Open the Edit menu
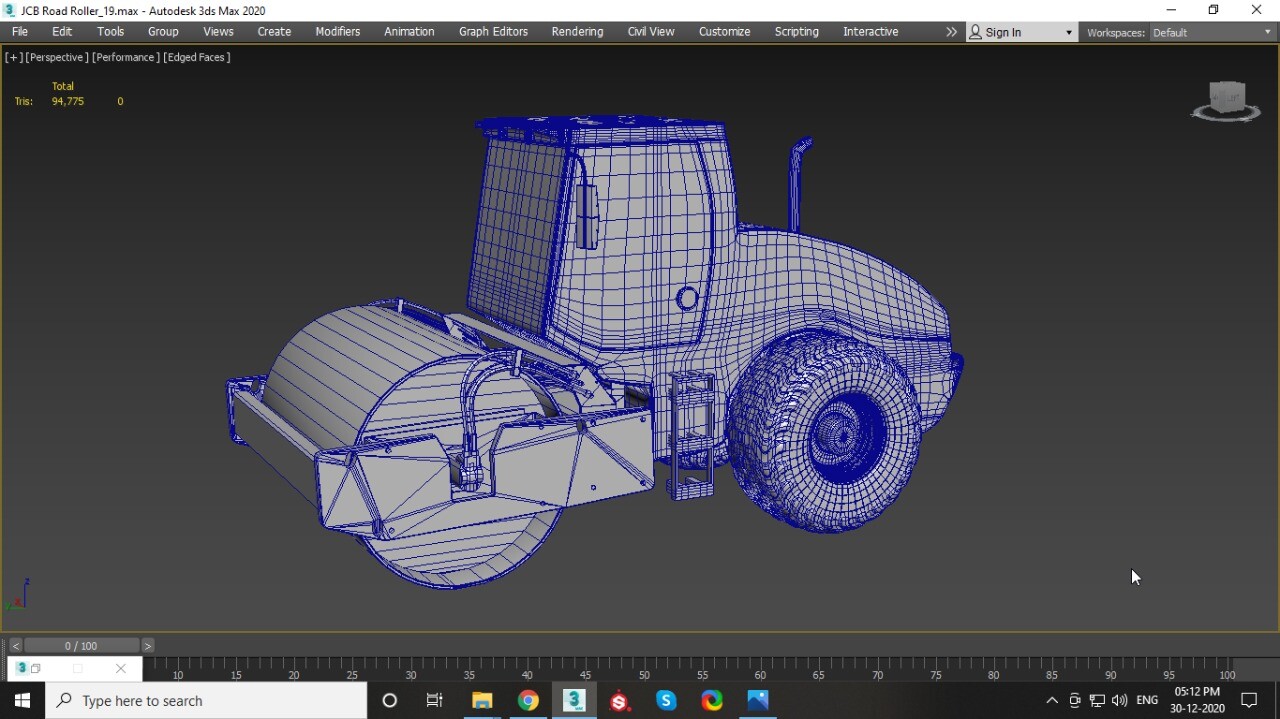The width and height of the screenshot is (1280, 719). click(62, 32)
